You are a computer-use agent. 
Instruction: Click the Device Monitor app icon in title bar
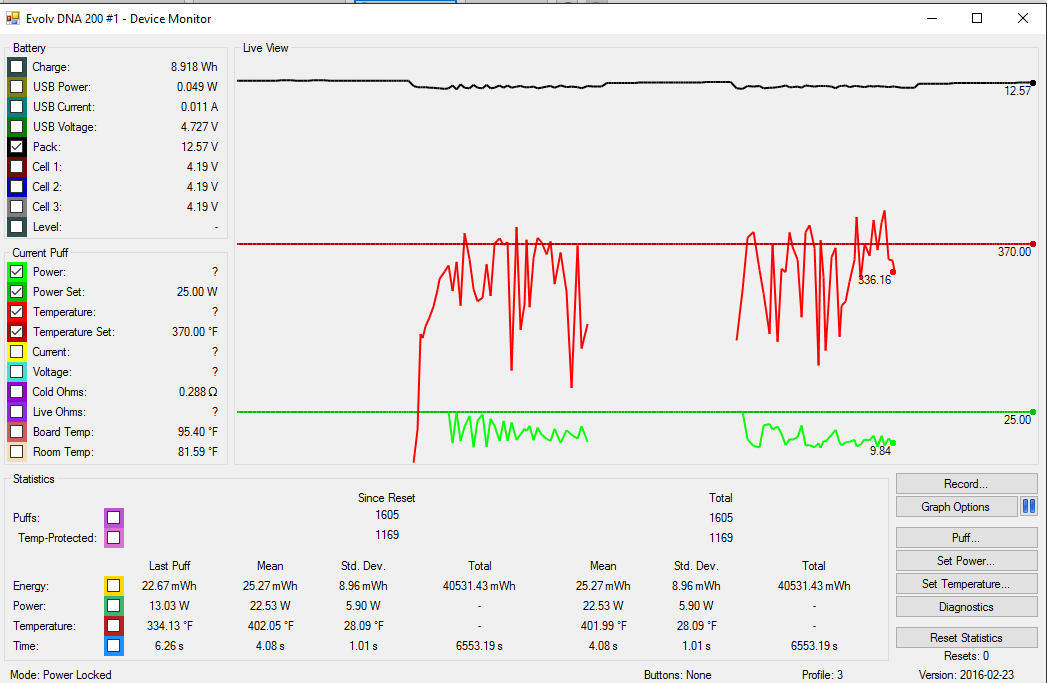(x=13, y=18)
